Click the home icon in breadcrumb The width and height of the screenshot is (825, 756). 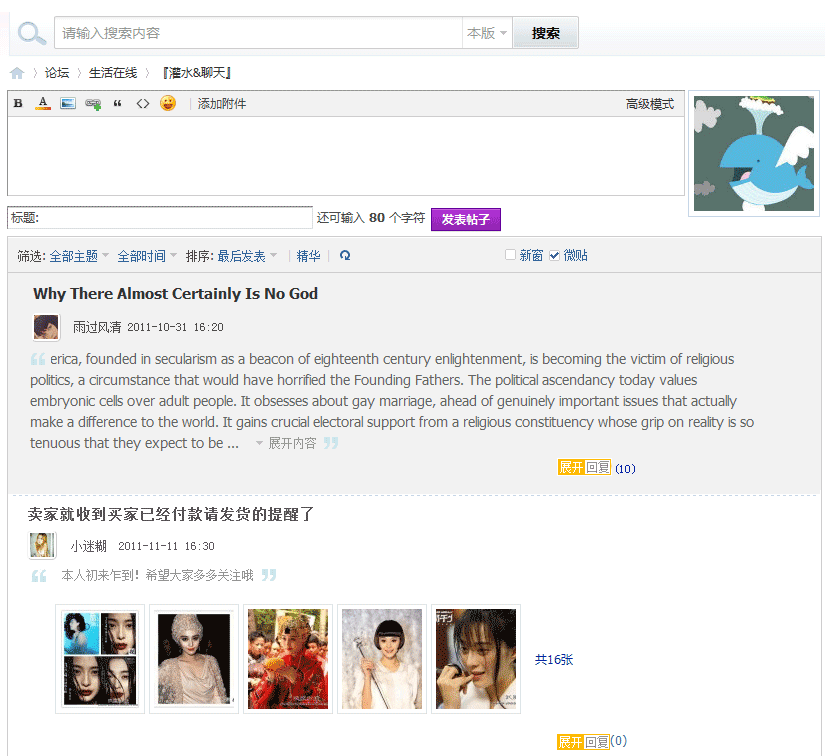(x=17, y=73)
